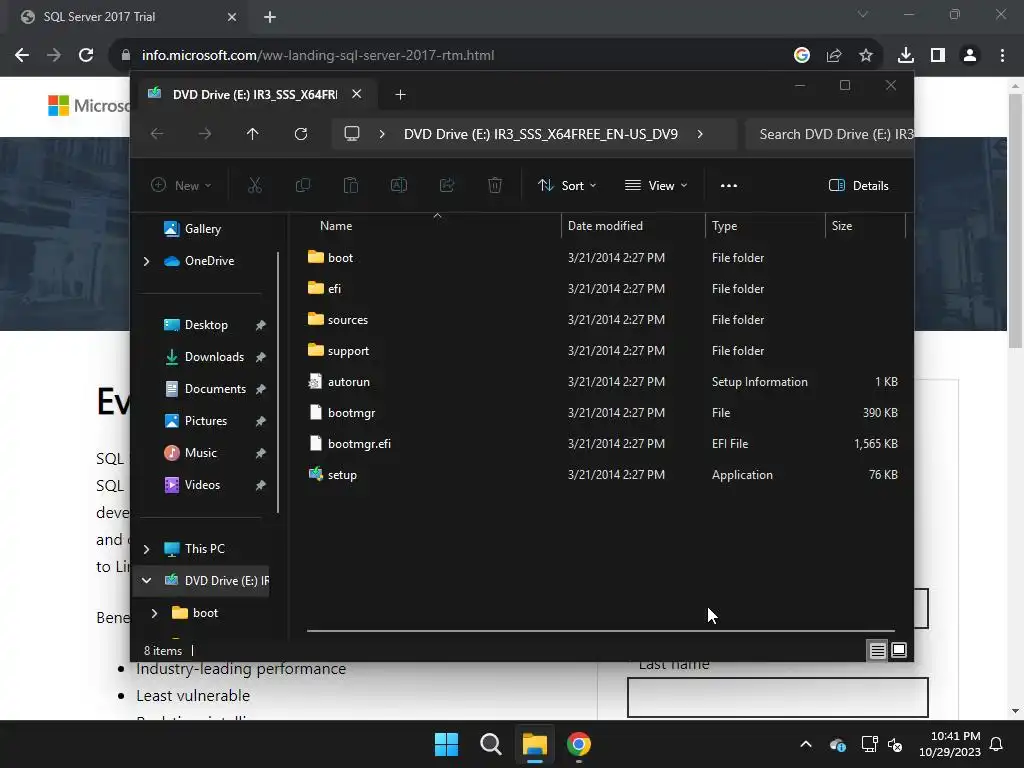
Task: Click the Rename icon in Explorer toolbar
Action: pos(399,185)
